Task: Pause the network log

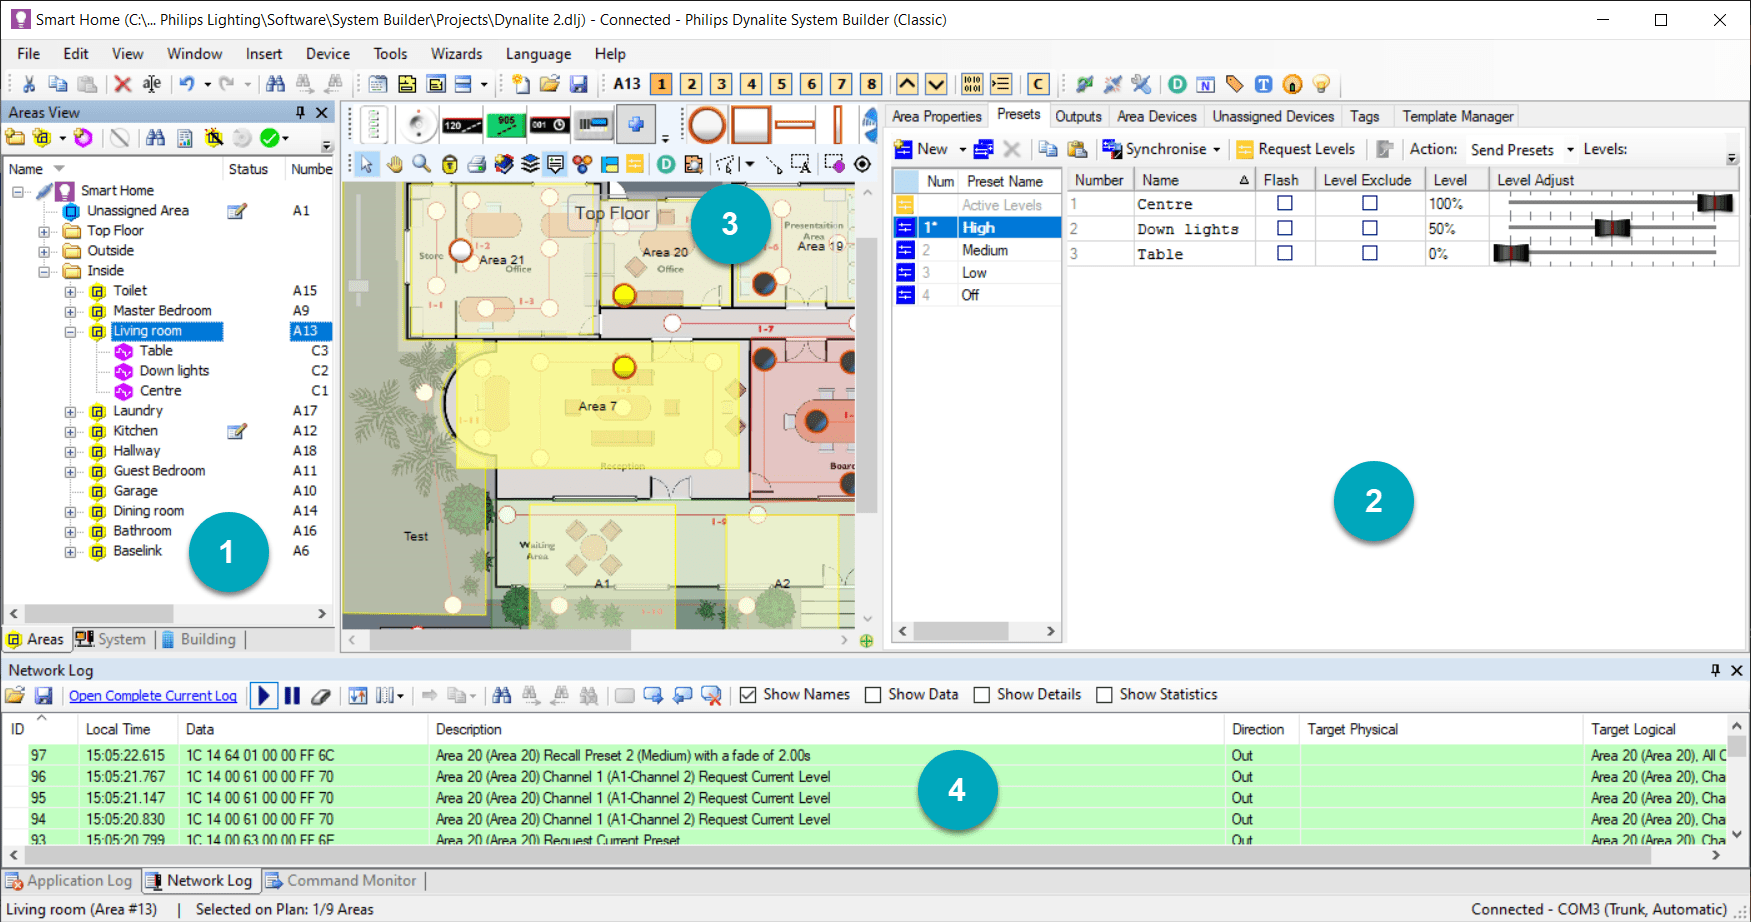Action: pos(292,695)
